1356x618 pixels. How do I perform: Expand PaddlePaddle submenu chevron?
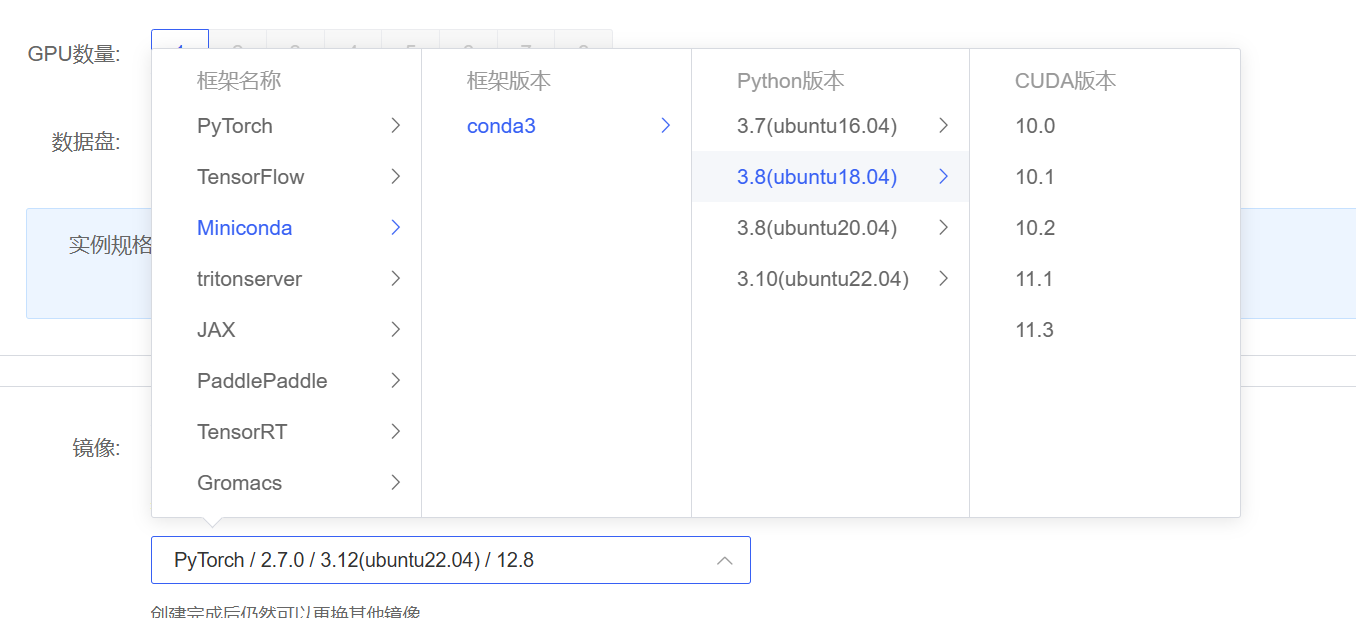click(x=396, y=381)
